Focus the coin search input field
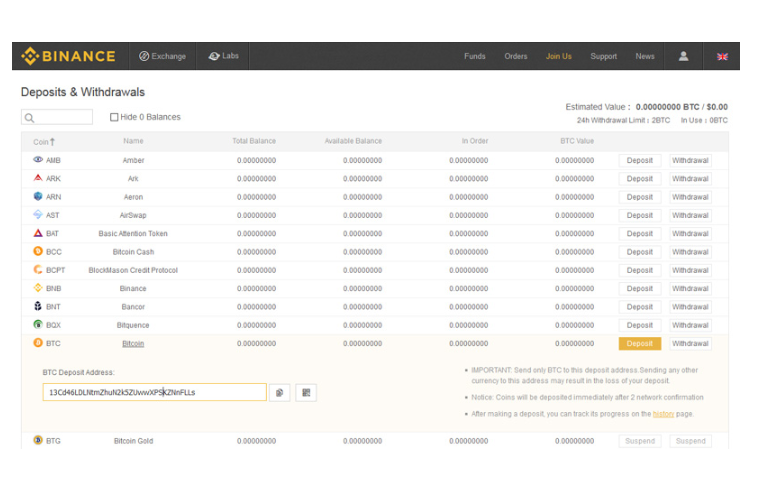The image size is (761, 486). [x=57, y=117]
